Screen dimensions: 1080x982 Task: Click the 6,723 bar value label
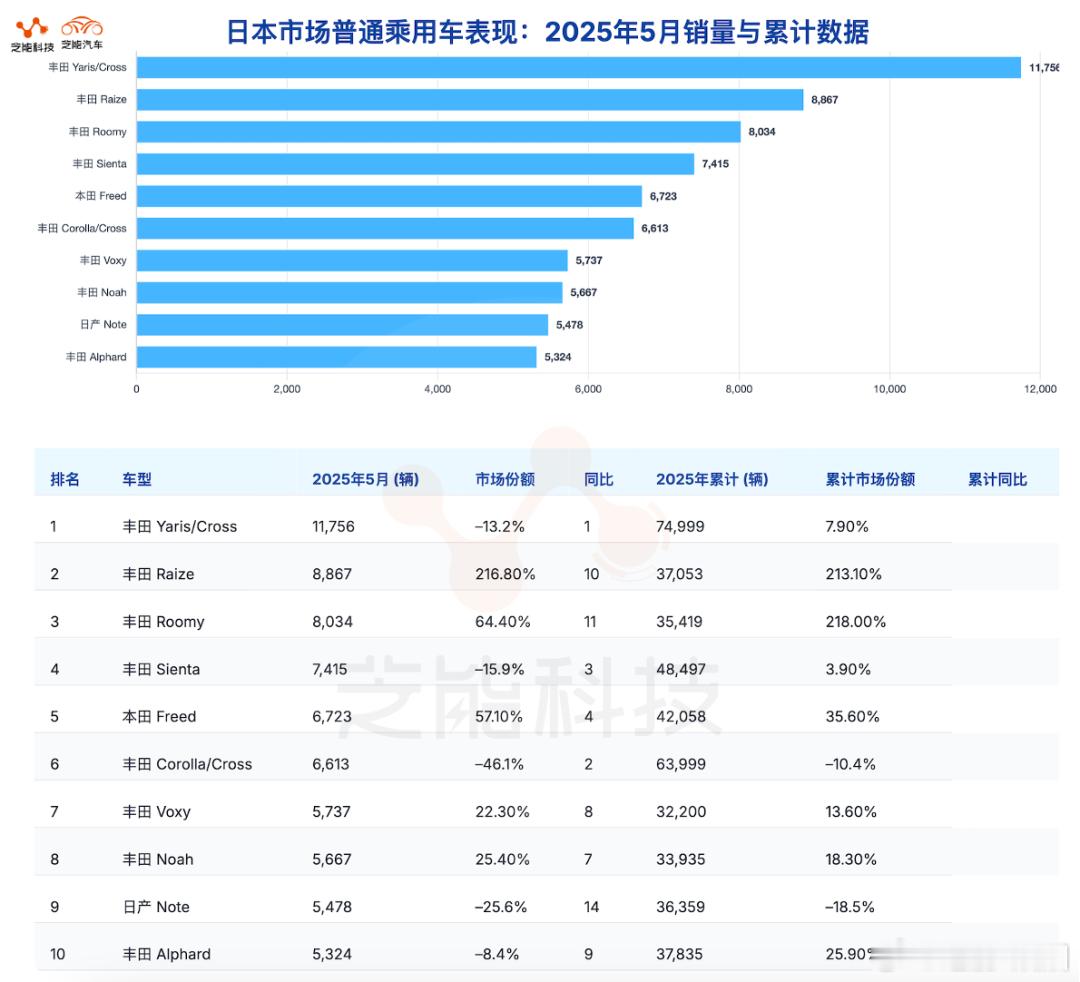[663, 196]
